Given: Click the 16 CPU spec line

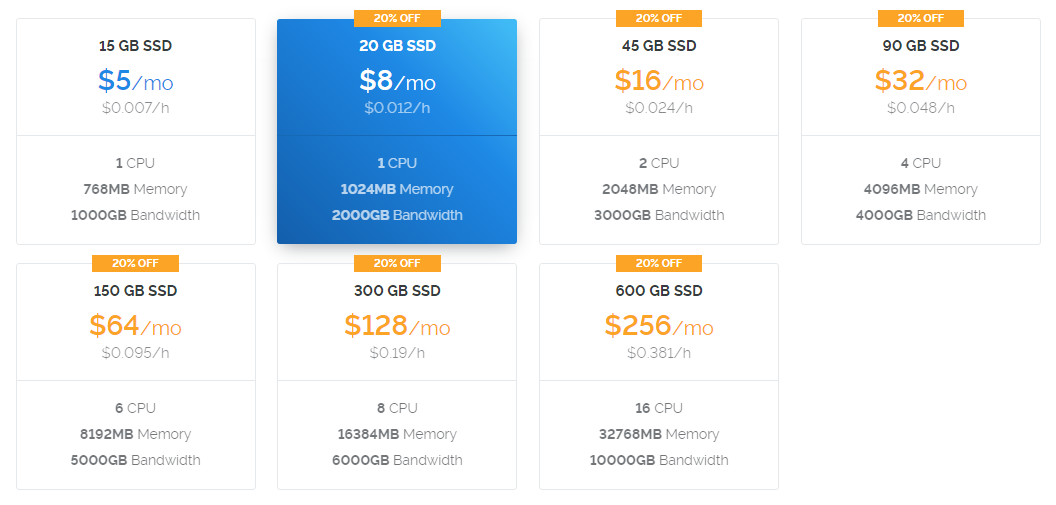Looking at the screenshot, I should point(659,408).
